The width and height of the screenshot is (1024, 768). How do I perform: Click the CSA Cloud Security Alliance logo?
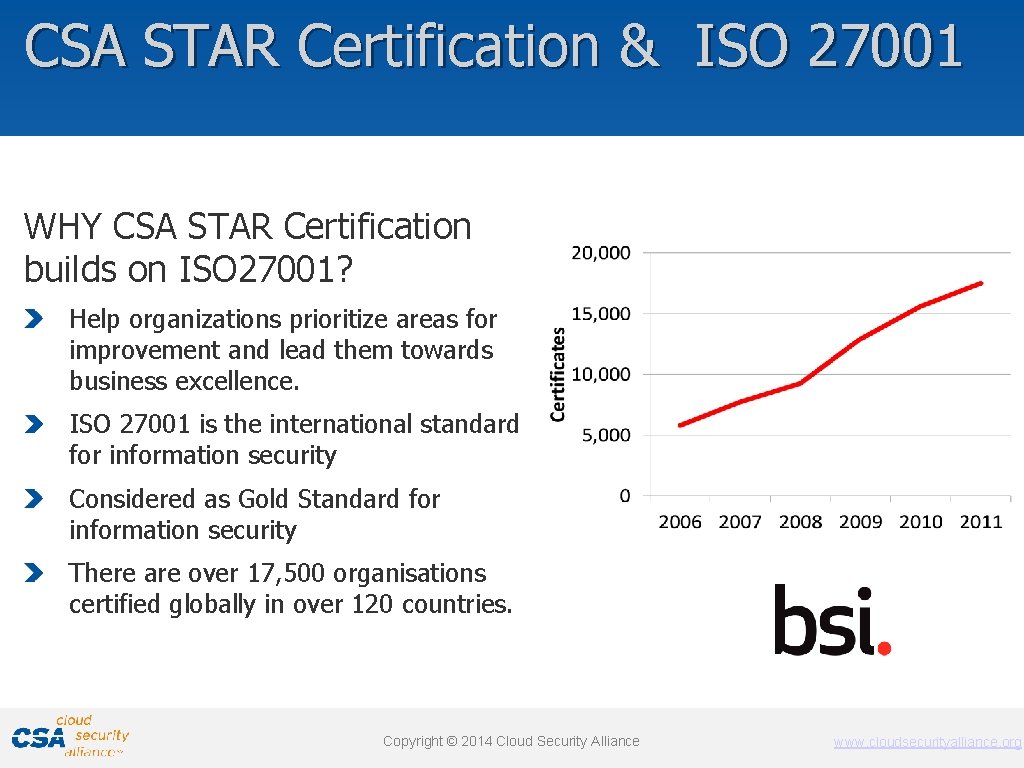click(65, 737)
